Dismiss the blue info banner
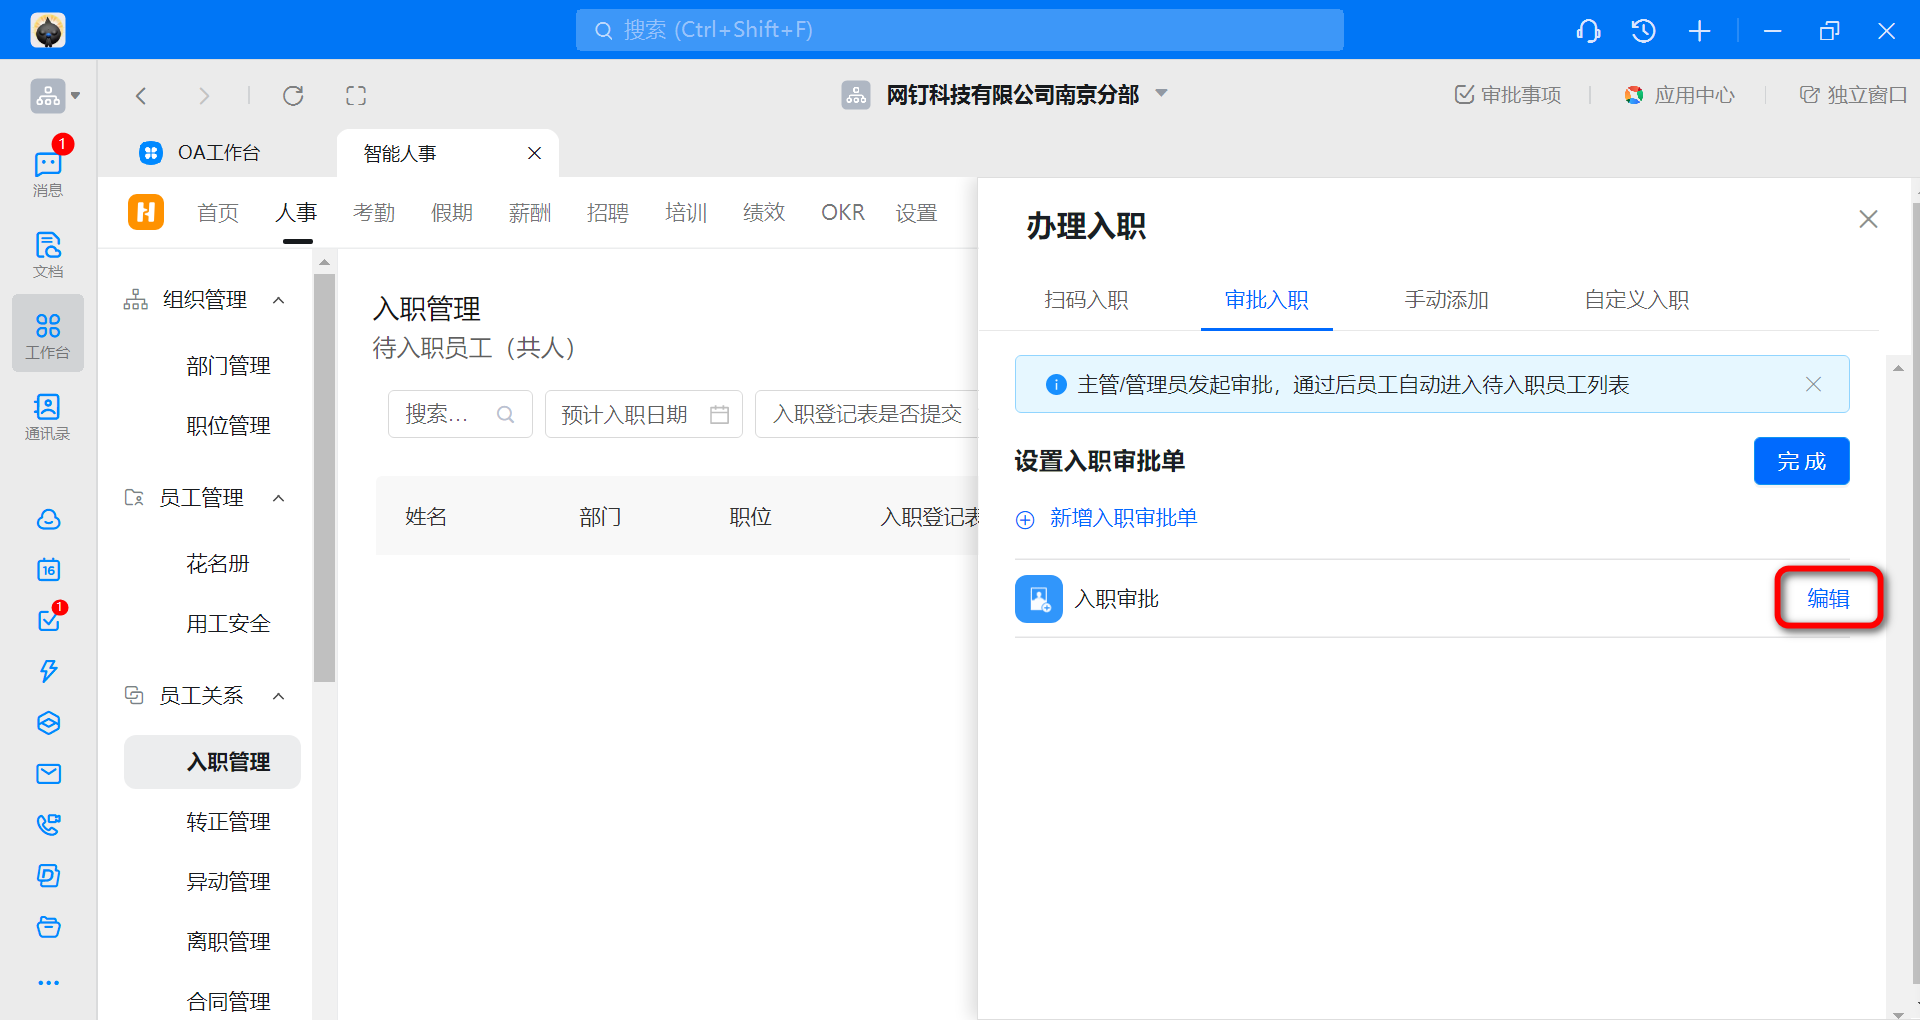This screenshot has height=1020, width=1920. [1813, 384]
